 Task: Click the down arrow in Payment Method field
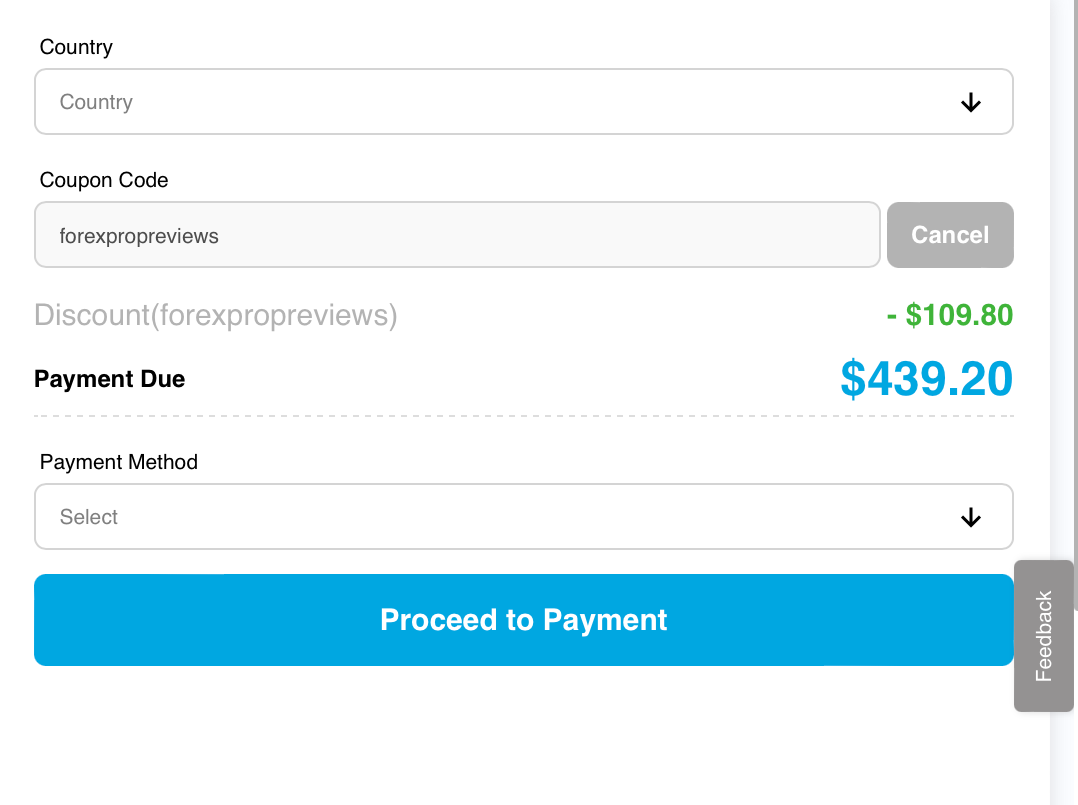click(x=970, y=517)
